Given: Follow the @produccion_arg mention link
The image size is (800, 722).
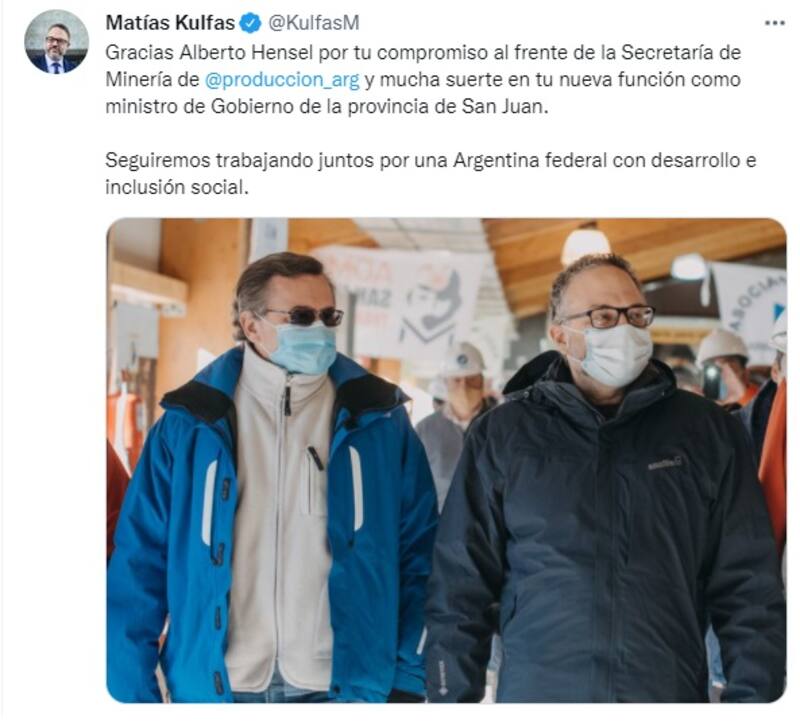Looking at the screenshot, I should click(x=282, y=80).
